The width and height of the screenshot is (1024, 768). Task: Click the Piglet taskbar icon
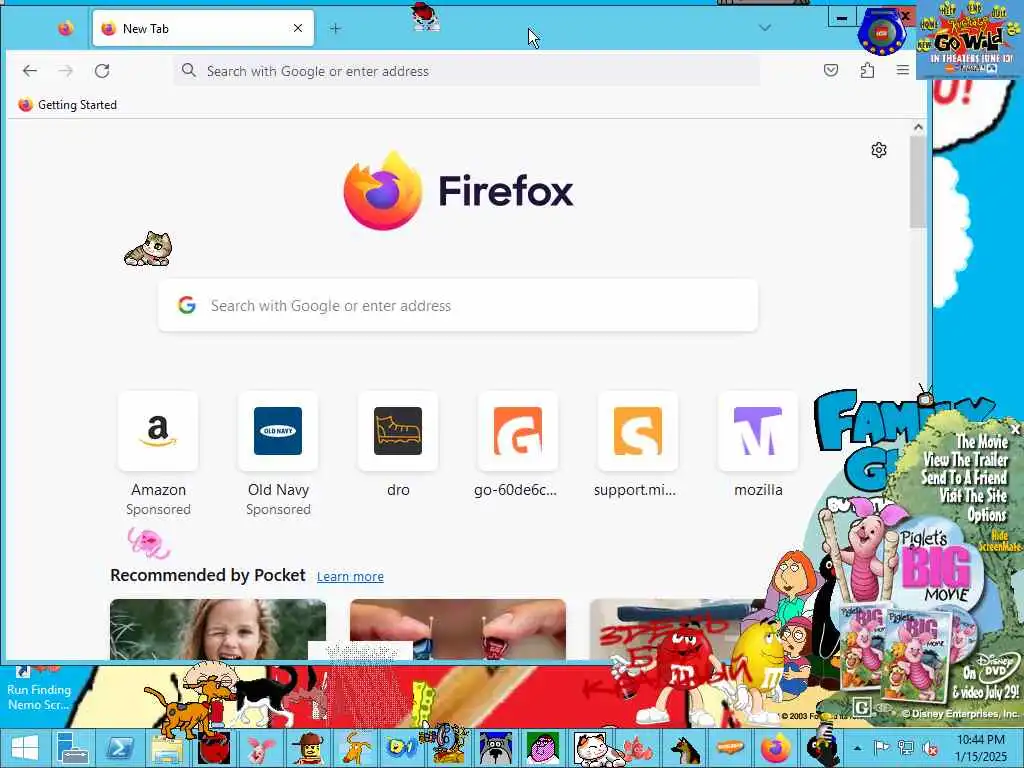point(261,748)
